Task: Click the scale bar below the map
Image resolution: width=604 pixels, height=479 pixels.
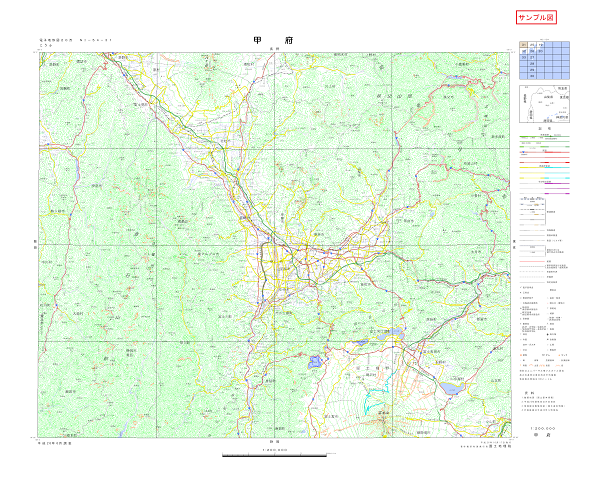Action: point(274,455)
